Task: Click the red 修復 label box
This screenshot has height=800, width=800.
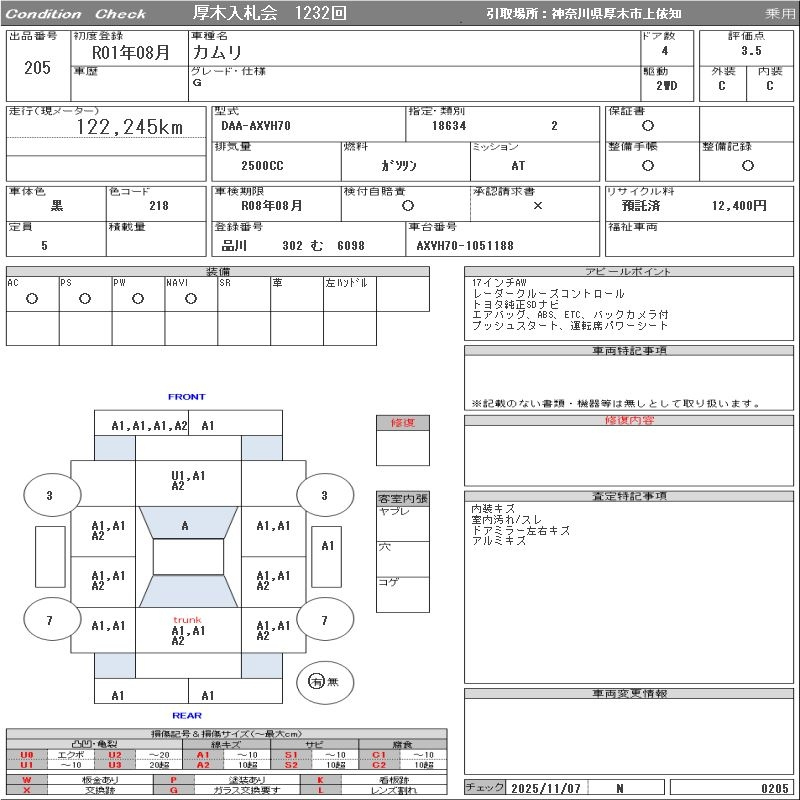Action: tap(402, 423)
